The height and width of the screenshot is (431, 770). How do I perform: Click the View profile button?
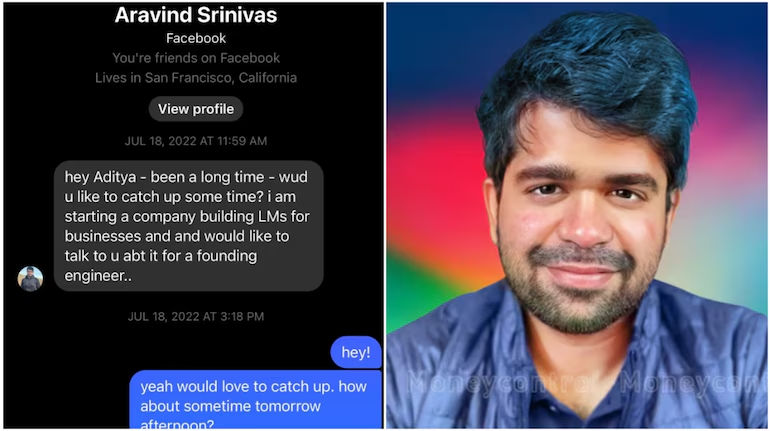[195, 109]
